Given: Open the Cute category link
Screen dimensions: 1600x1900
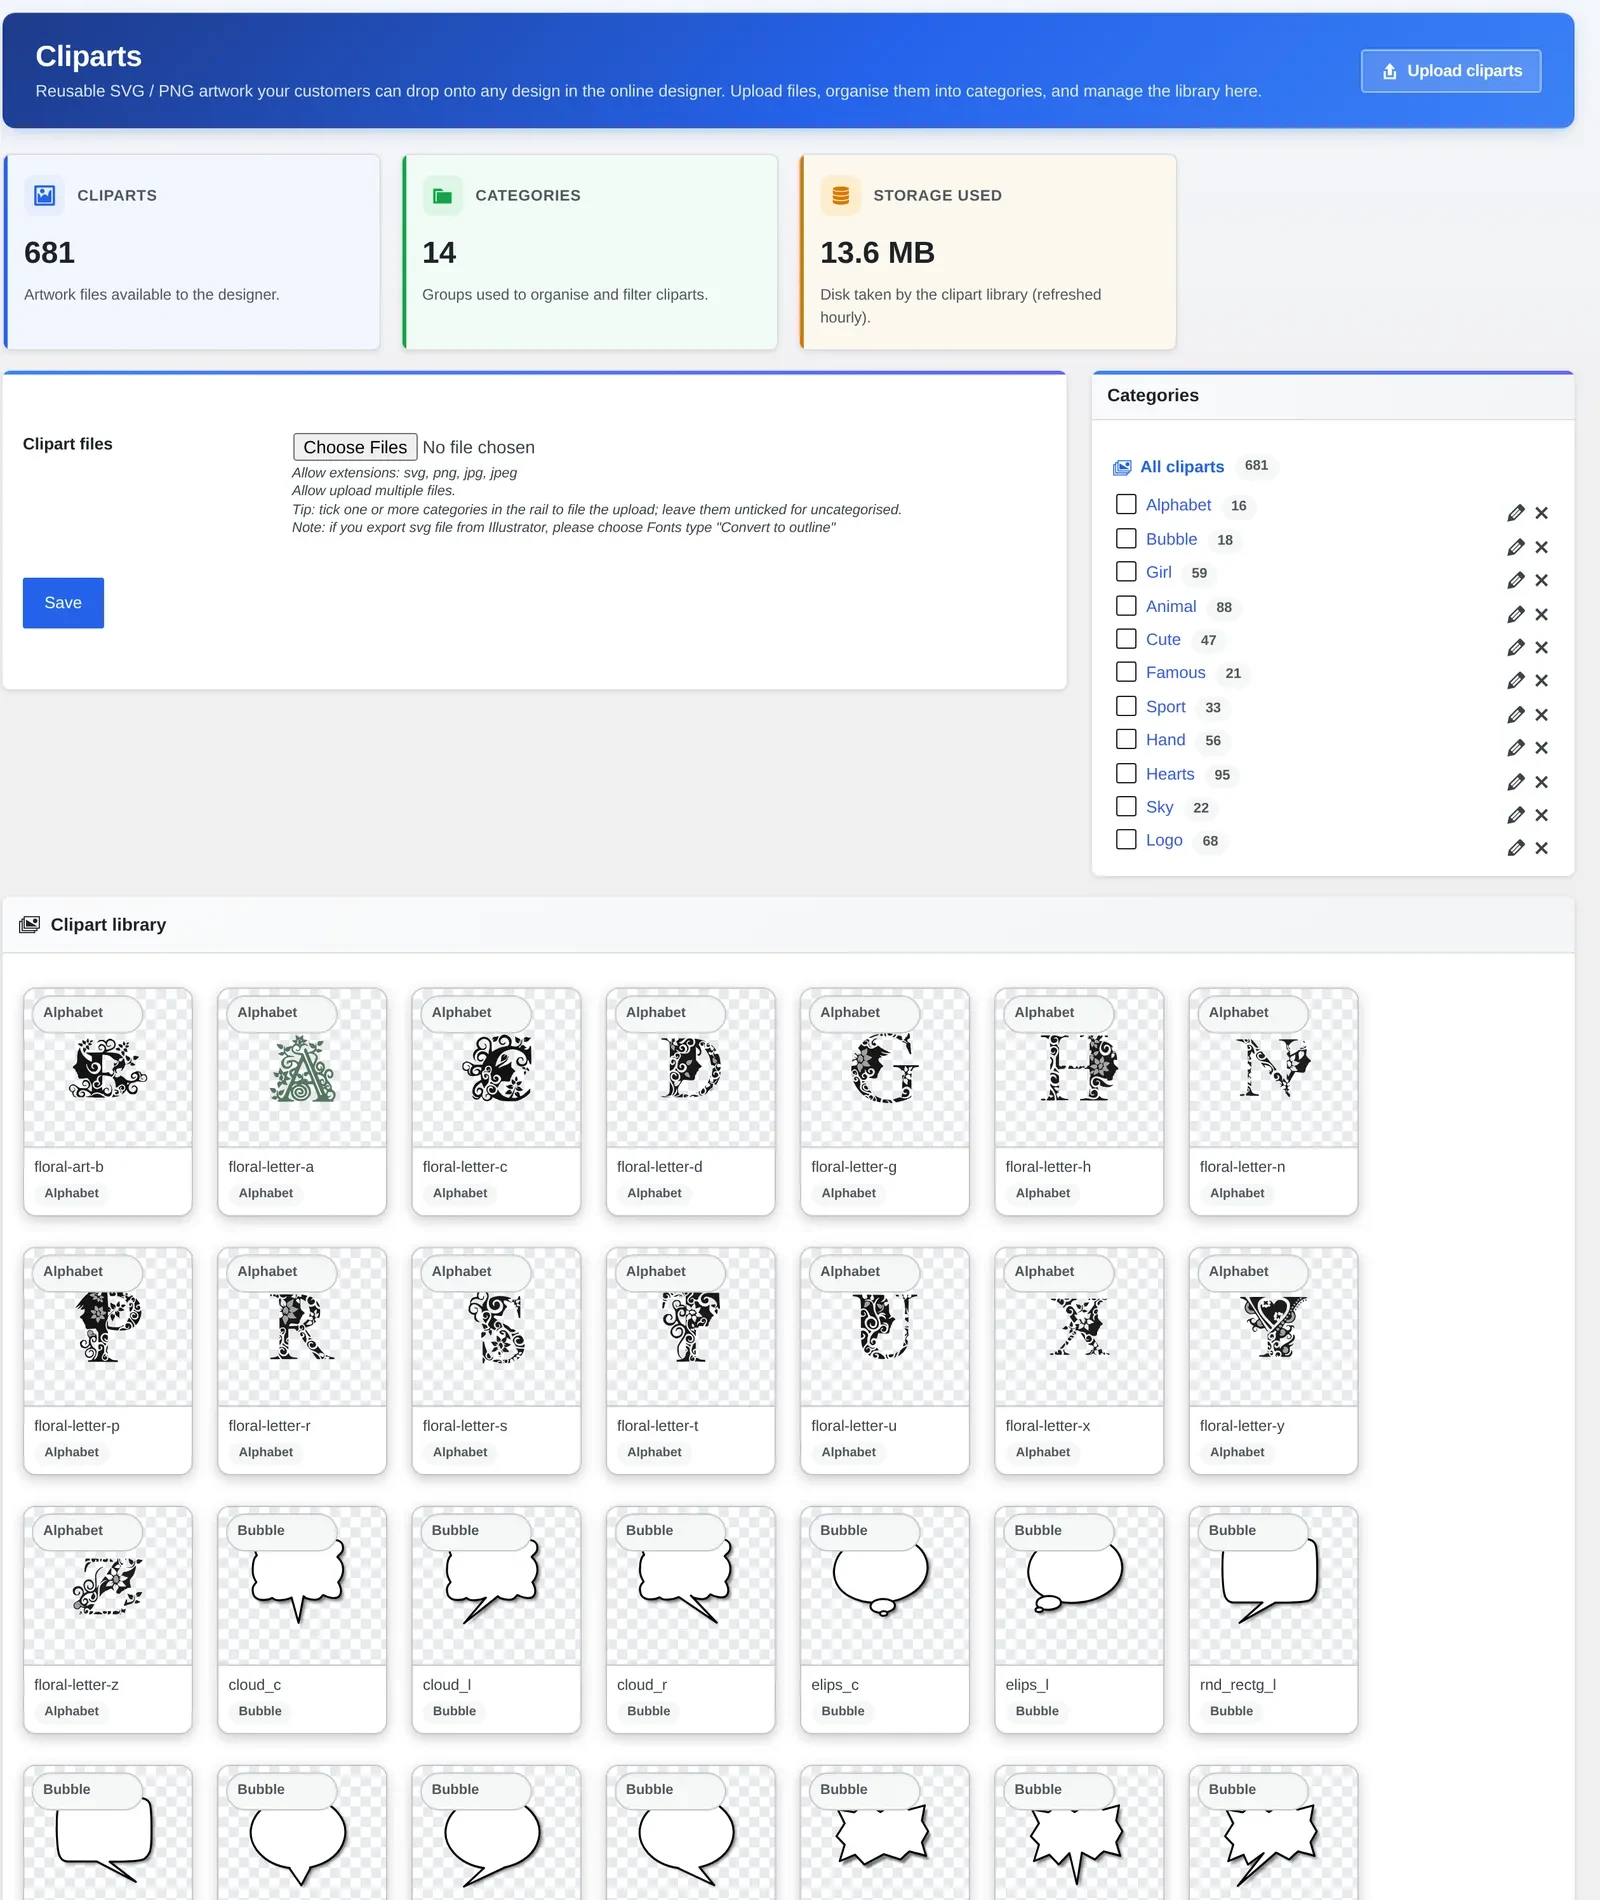Looking at the screenshot, I should [1163, 640].
